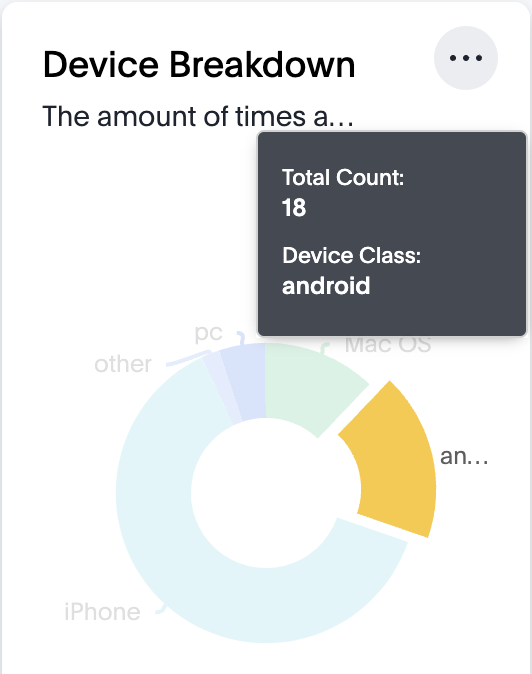532x674 pixels.
Task: Select the thin 'other' slice
Action: tap(221, 389)
